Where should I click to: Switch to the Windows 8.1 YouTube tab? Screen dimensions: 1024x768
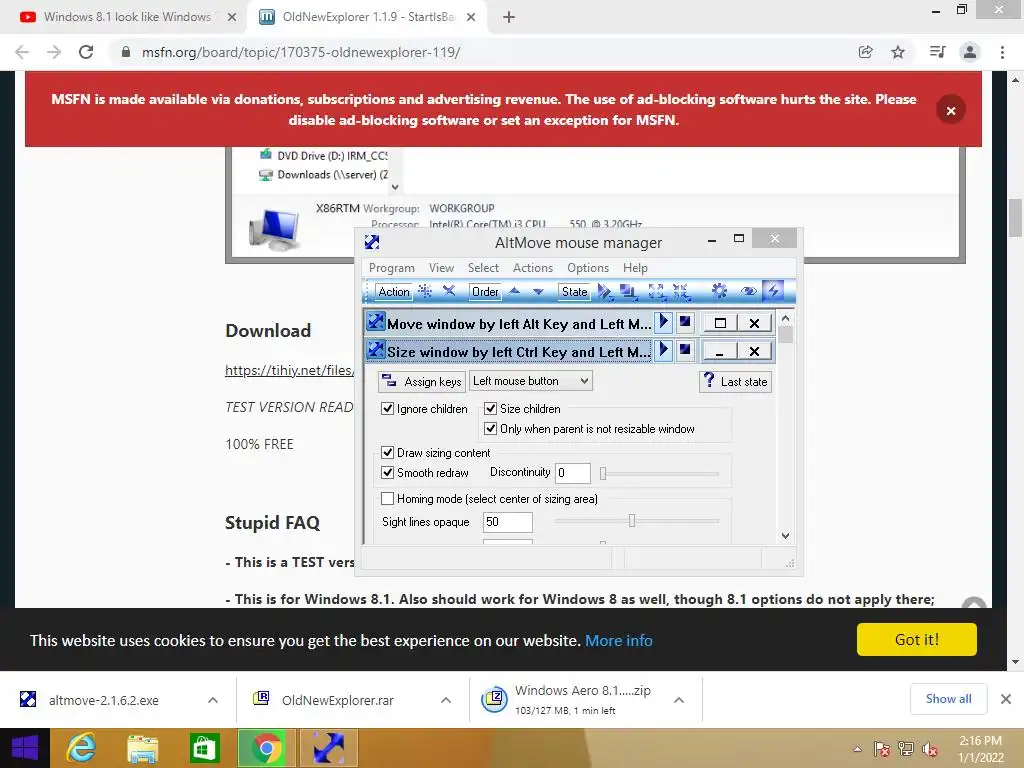click(x=127, y=17)
